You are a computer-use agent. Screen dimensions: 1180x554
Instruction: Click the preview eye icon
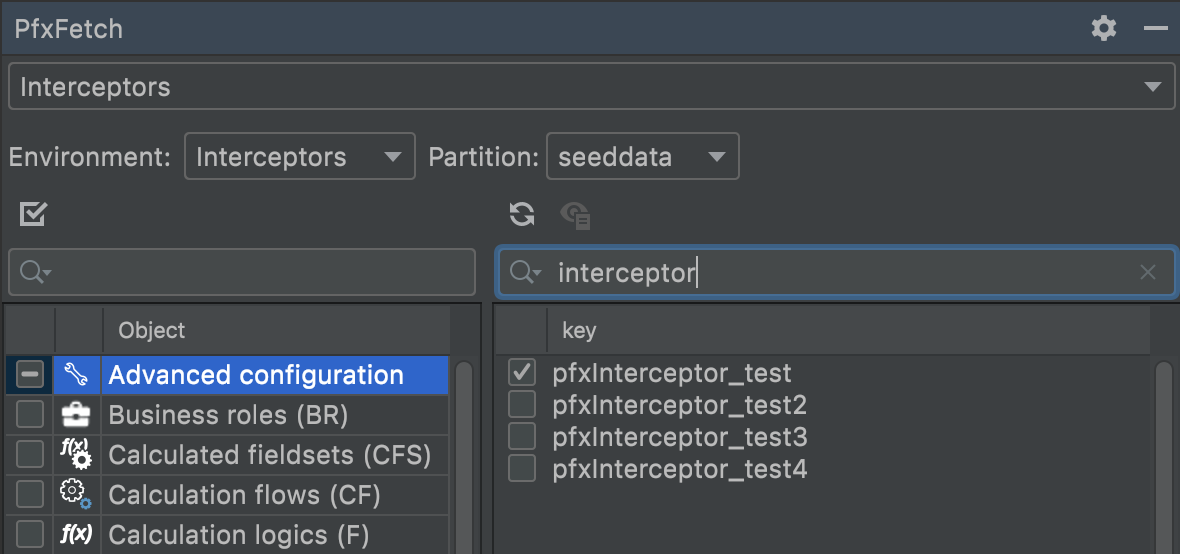pyautogui.click(x=575, y=214)
